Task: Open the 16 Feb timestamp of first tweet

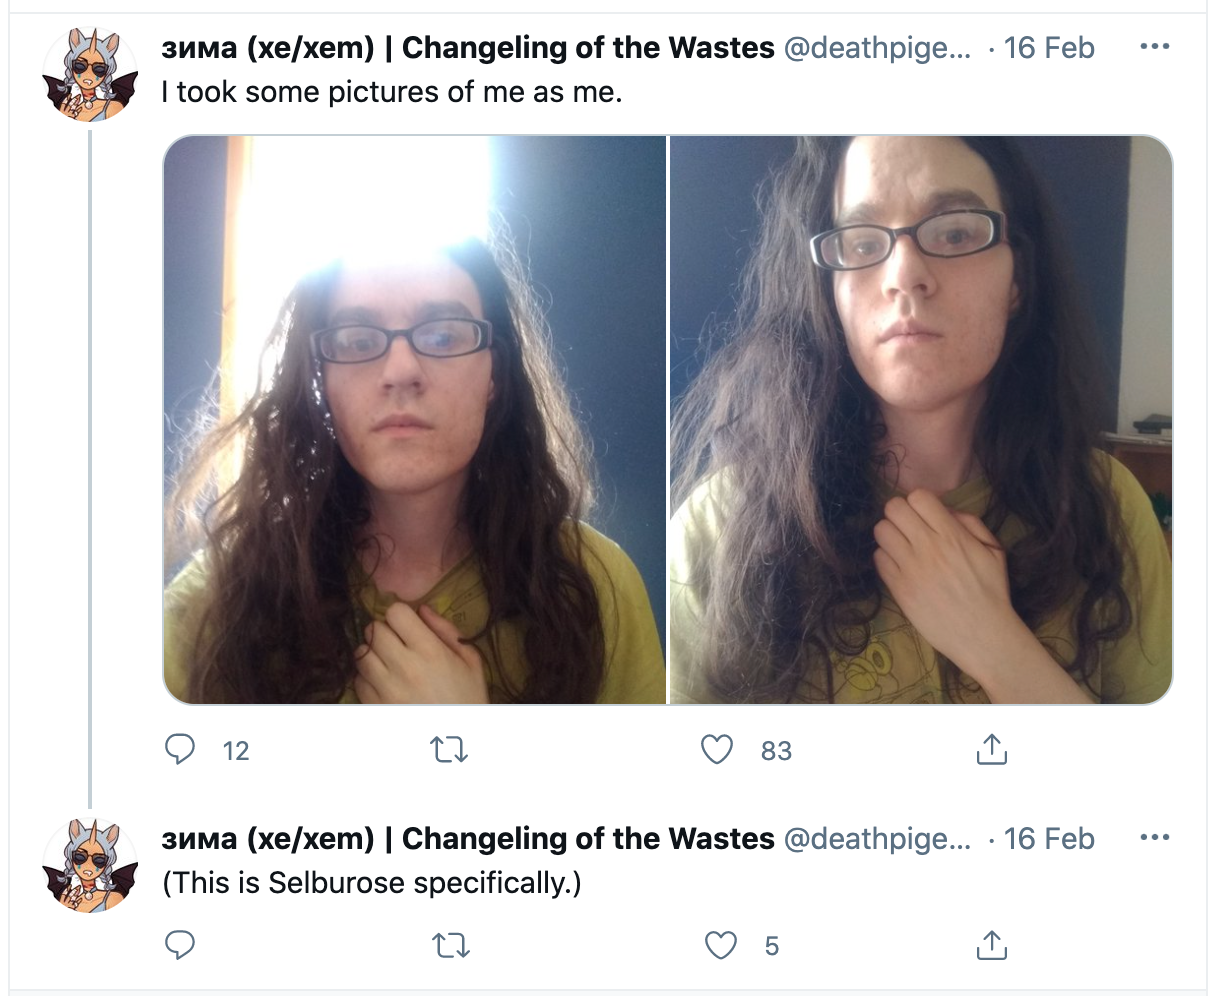Action: coord(1049,47)
